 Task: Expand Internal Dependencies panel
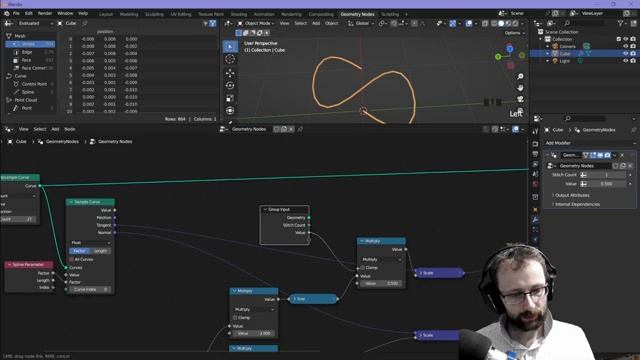576,204
